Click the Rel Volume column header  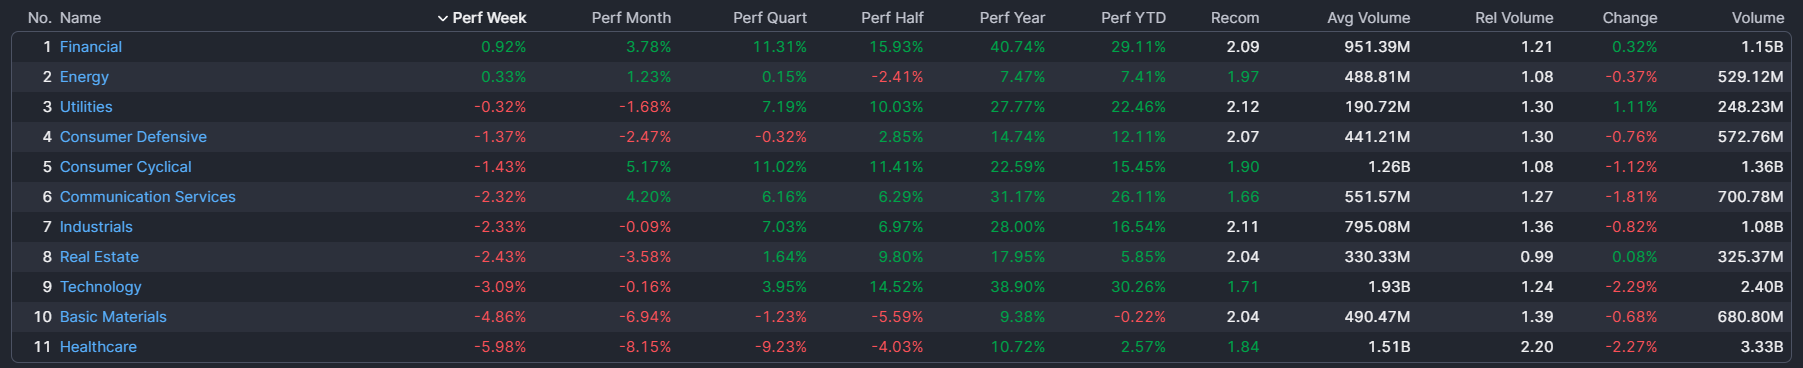pos(1514,18)
